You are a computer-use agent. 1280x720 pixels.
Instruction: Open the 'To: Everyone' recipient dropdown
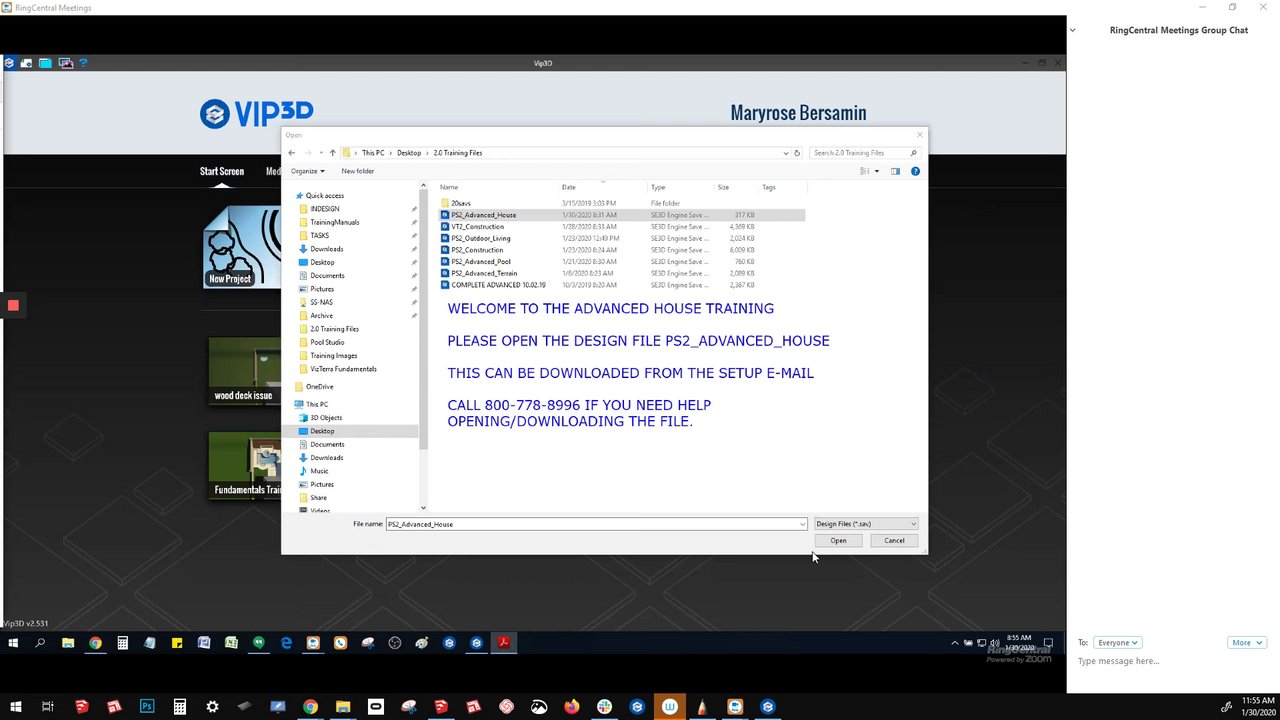(1117, 643)
